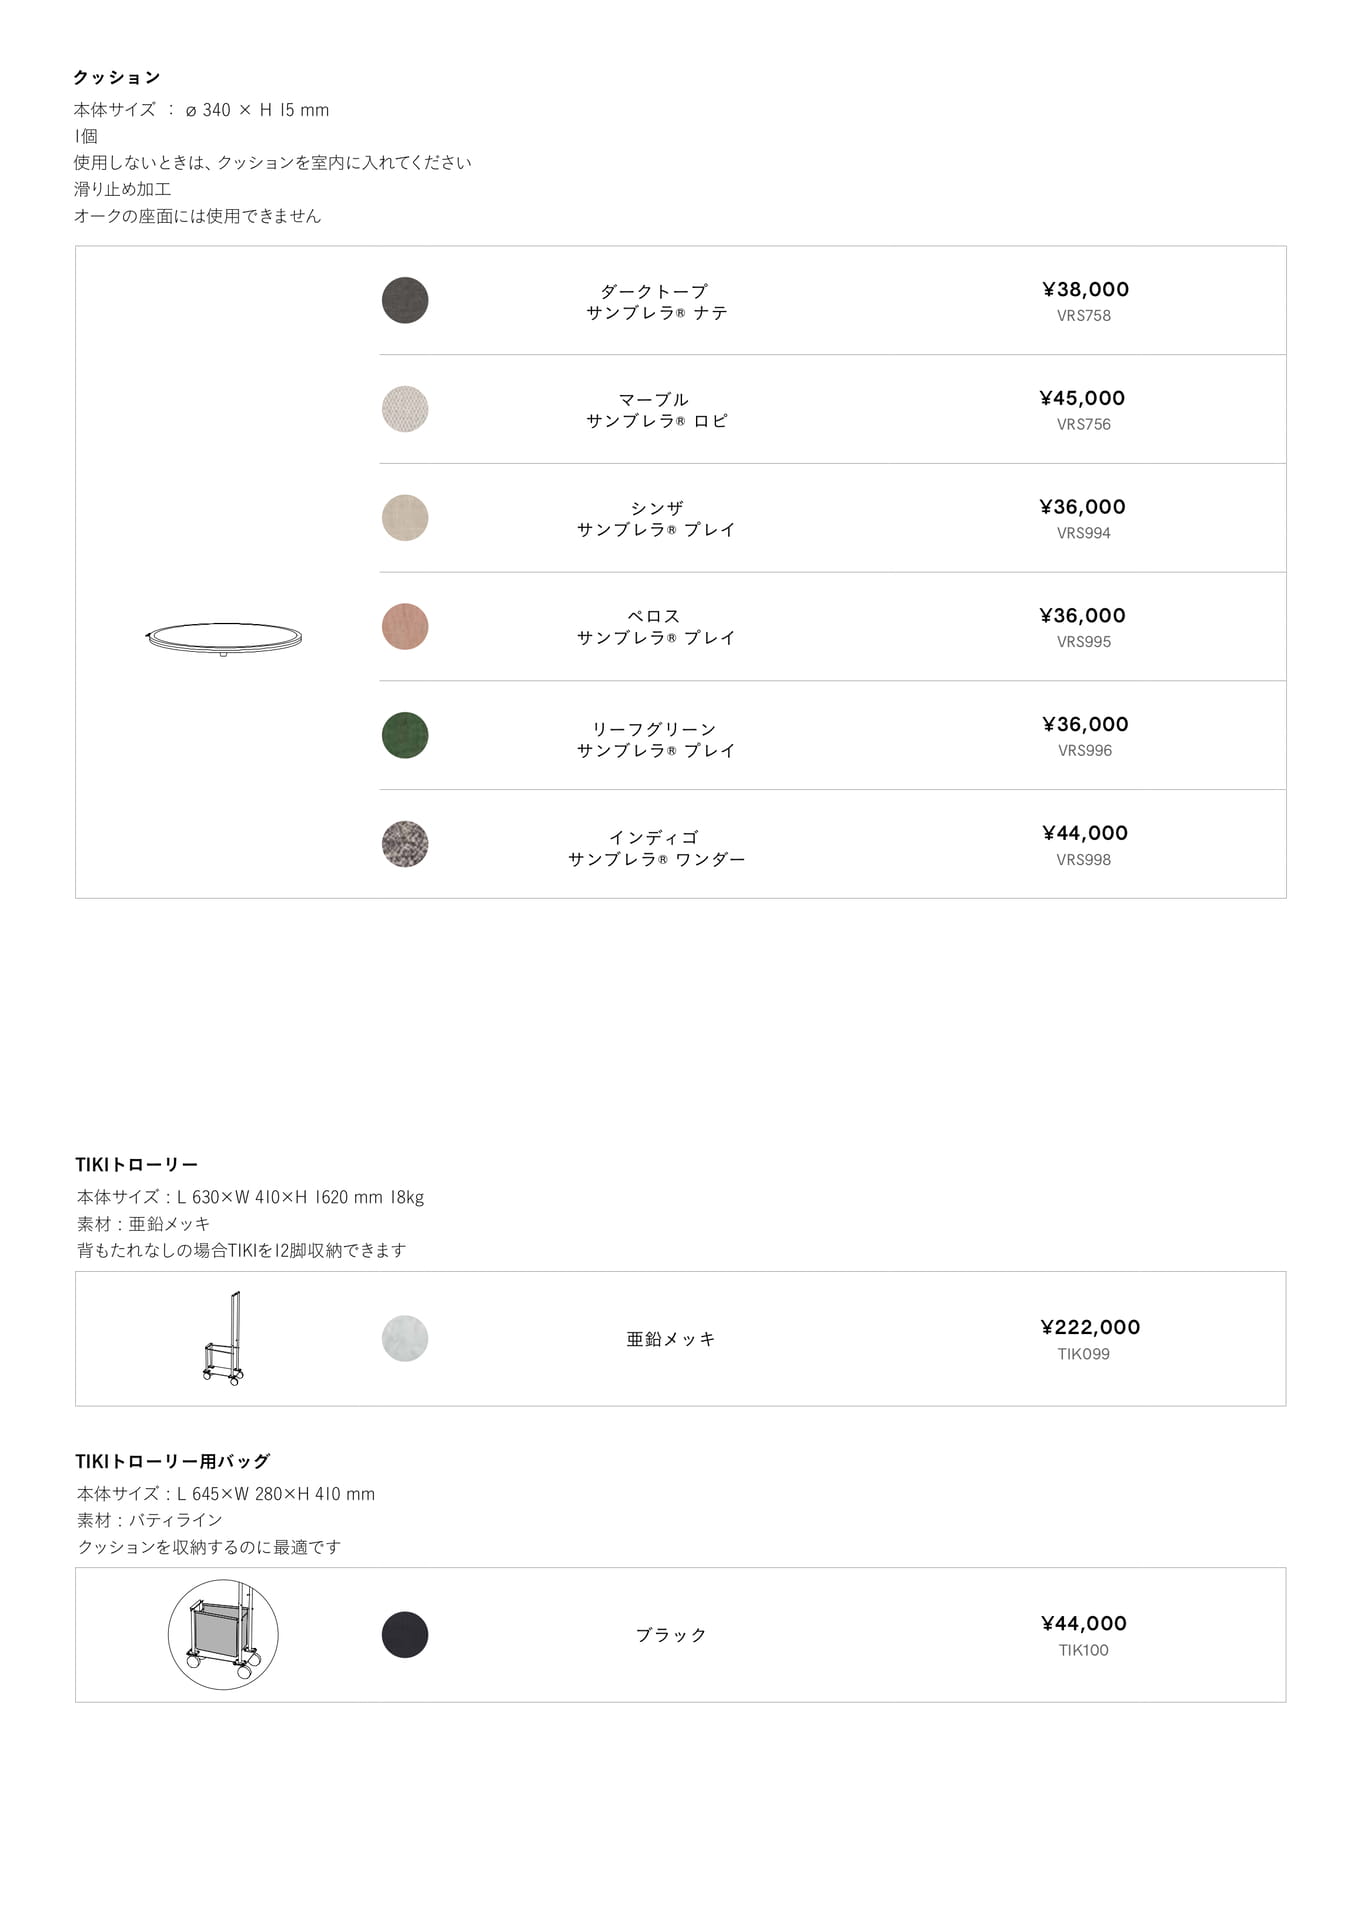Pick the pink ペロス fabric swatch

click(x=405, y=627)
